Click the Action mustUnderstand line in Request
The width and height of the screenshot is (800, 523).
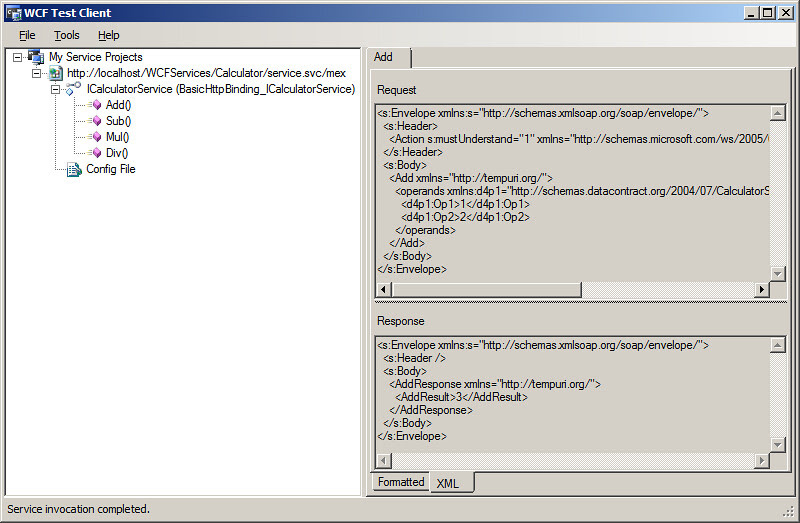[x=579, y=139]
